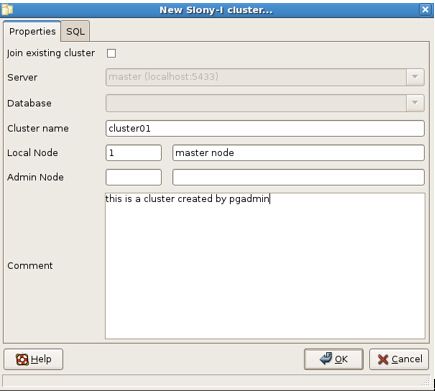
Task: Click the 'Join existing cluster' label
Action: click(51, 53)
